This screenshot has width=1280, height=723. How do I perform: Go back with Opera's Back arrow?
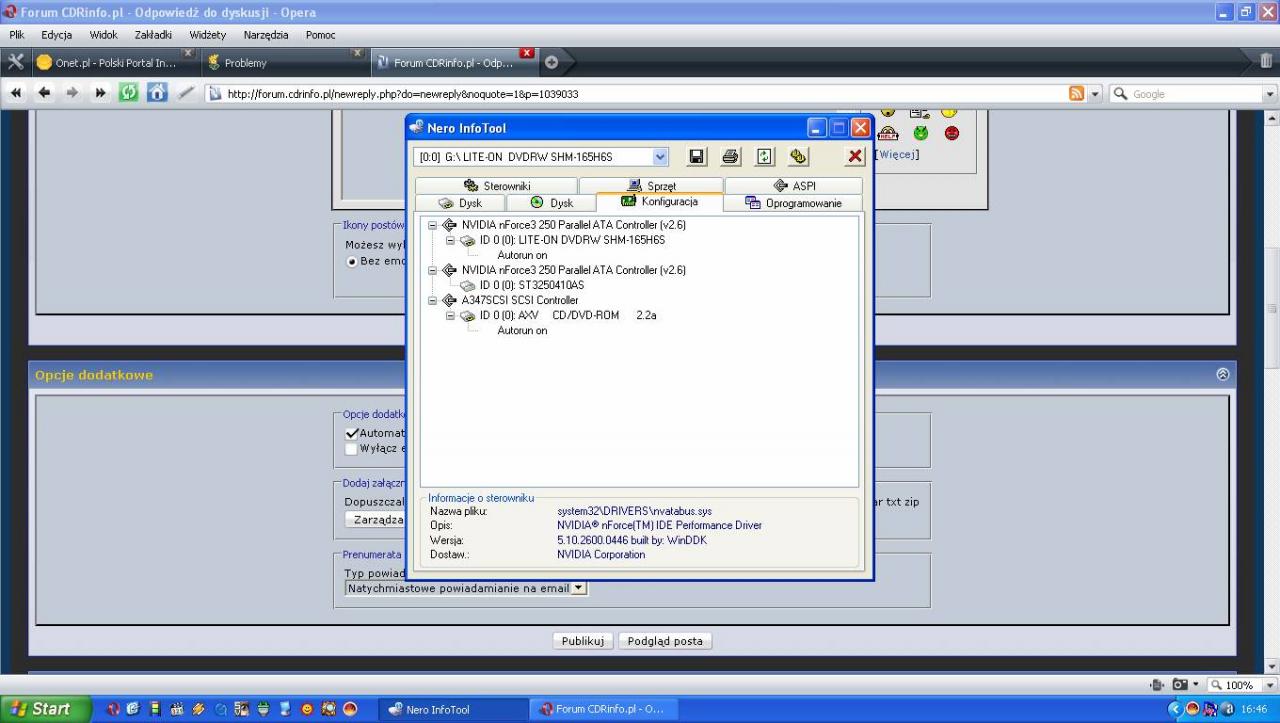pyautogui.click(x=45, y=93)
